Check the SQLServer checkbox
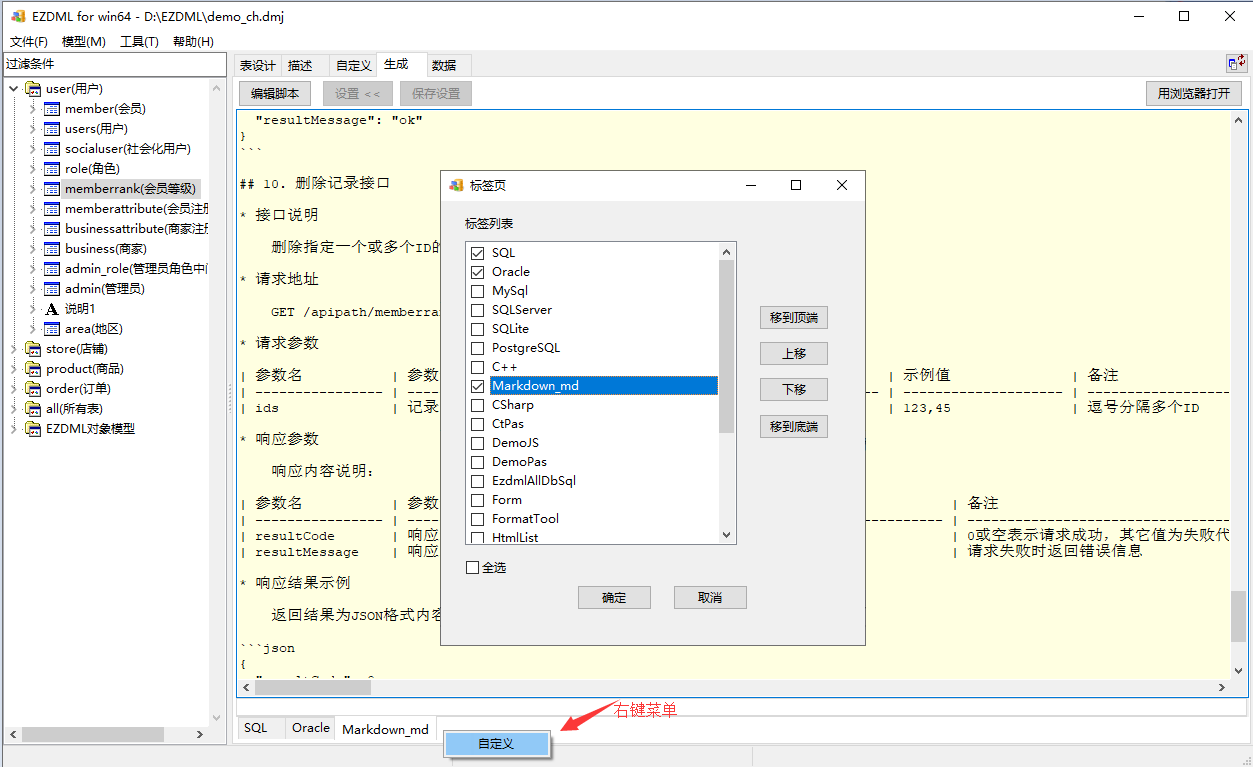Viewport: 1253px width, 767px height. coord(478,310)
